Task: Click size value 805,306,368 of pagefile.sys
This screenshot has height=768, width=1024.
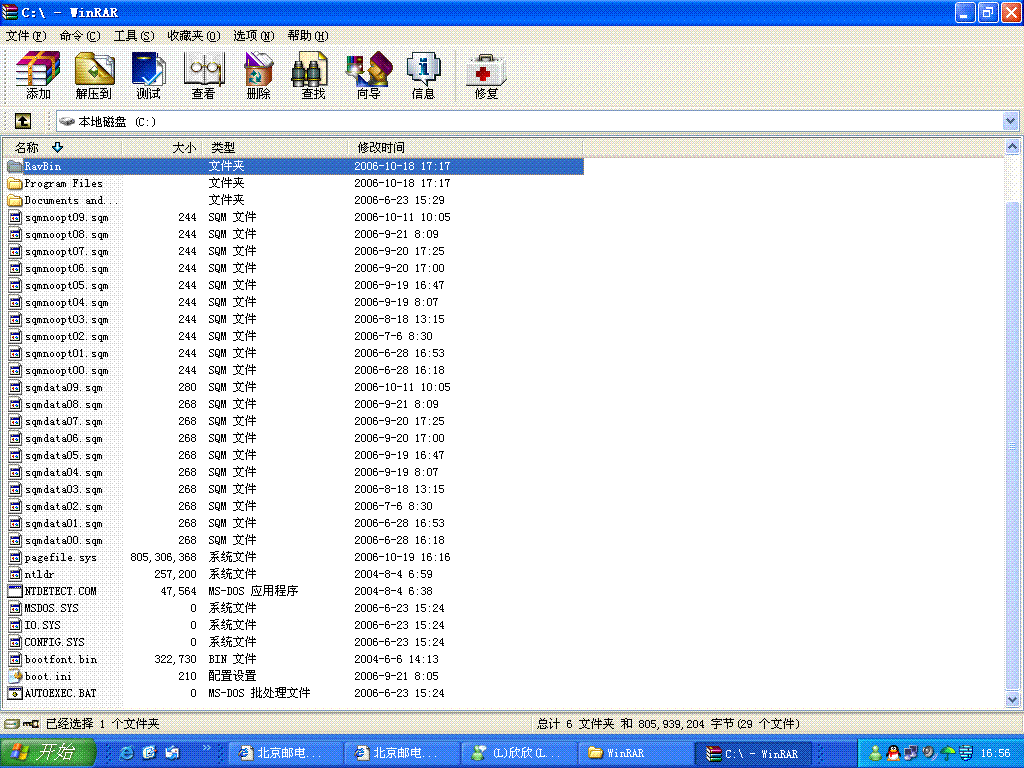Action: pos(163,557)
